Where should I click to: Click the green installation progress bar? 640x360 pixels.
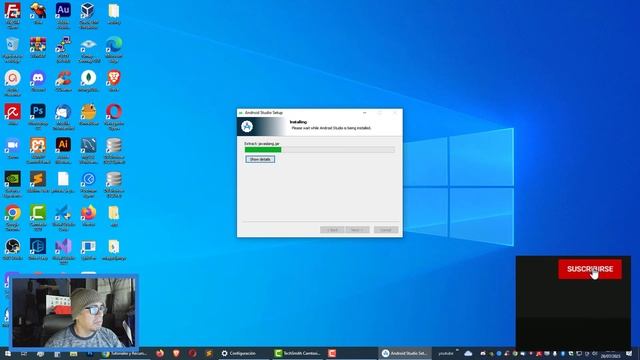point(320,150)
